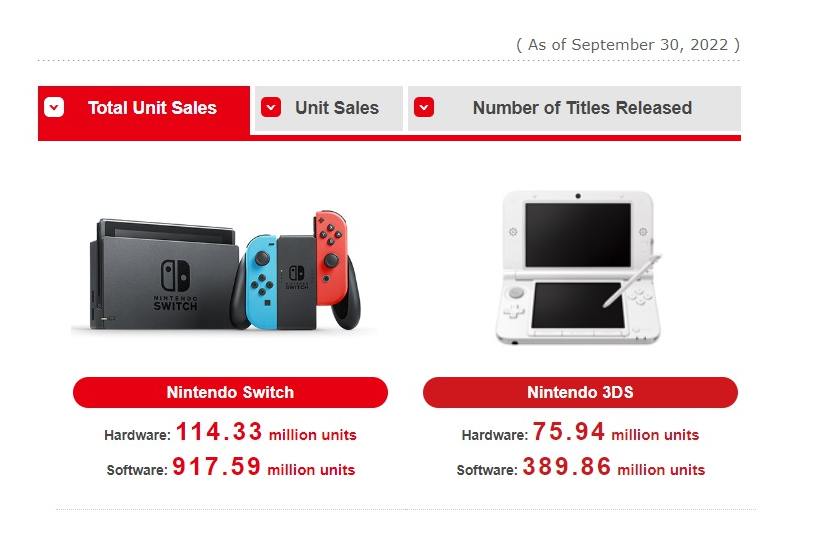Click the chevron icon on Total Unit Sales
Screen dimensions: 825x555
click(55, 107)
